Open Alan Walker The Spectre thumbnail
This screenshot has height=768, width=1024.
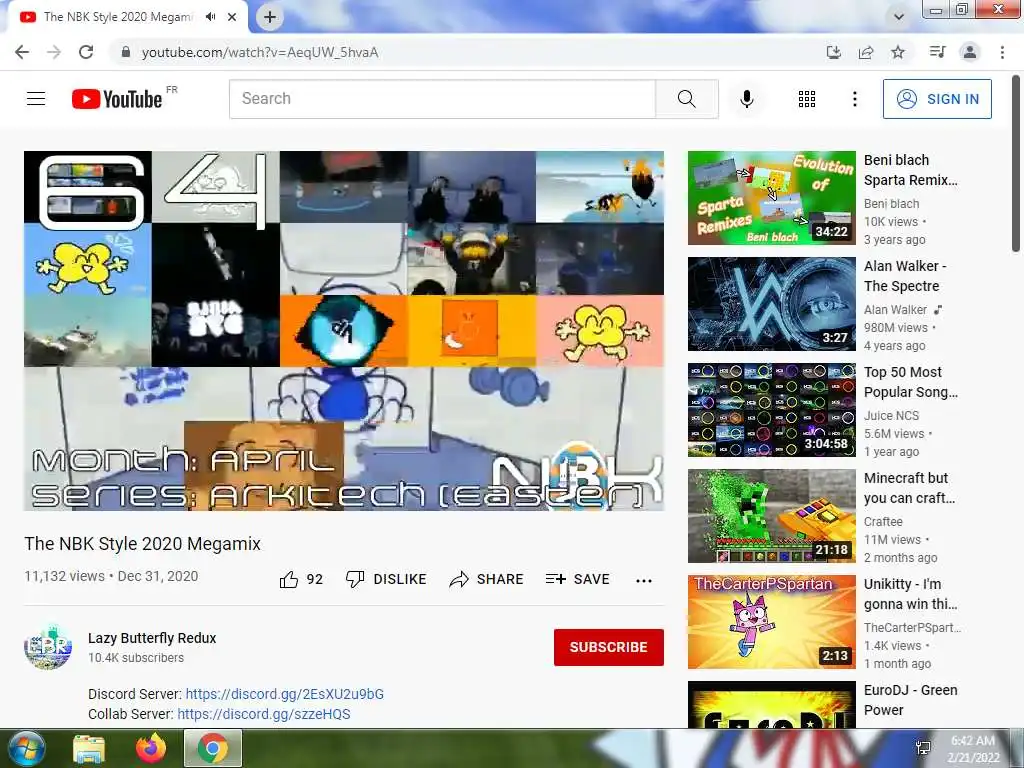coord(772,304)
